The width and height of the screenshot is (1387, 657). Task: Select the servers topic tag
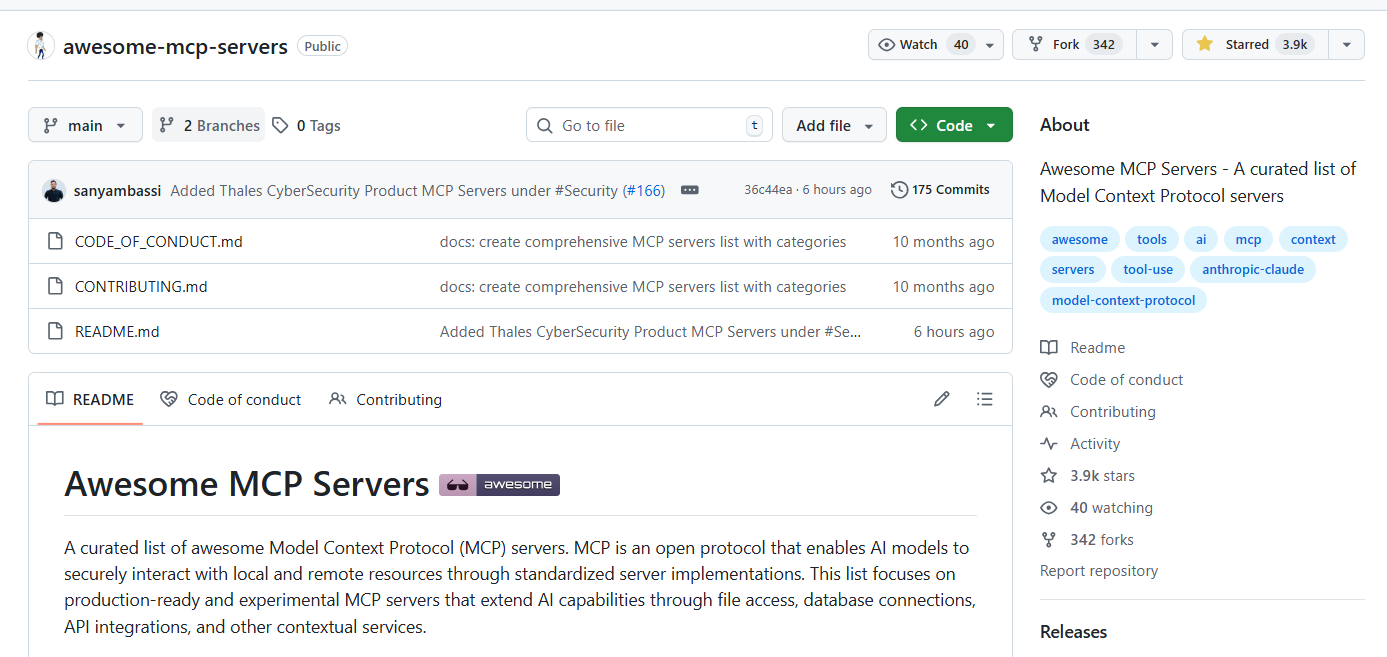pyautogui.click(x=1073, y=269)
